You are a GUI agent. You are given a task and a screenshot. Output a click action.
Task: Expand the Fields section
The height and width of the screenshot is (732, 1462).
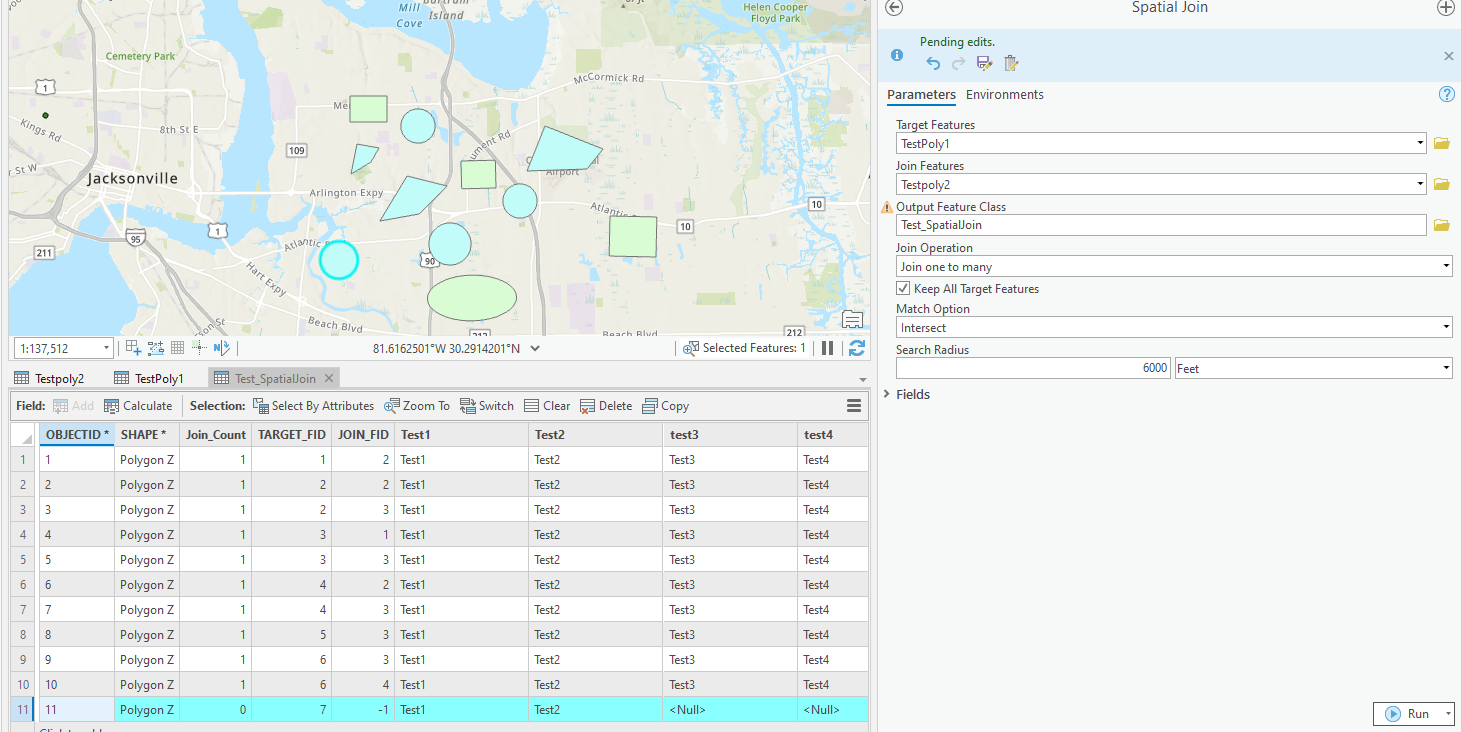tap(886, 394)
